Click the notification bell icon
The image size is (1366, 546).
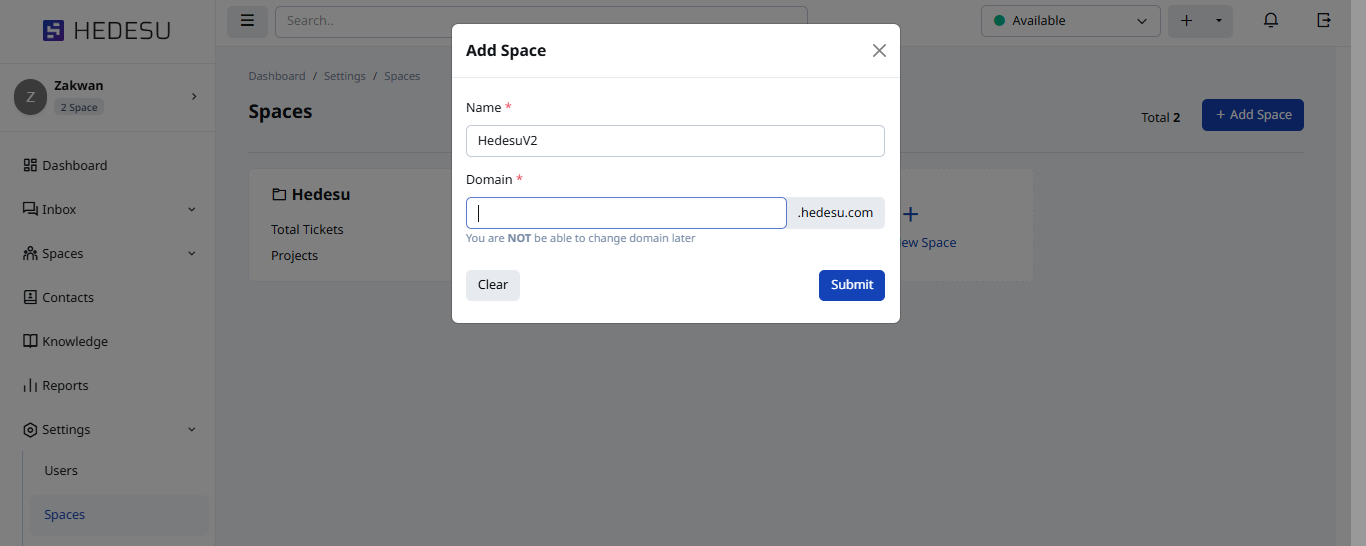(x=1271, y=21)
